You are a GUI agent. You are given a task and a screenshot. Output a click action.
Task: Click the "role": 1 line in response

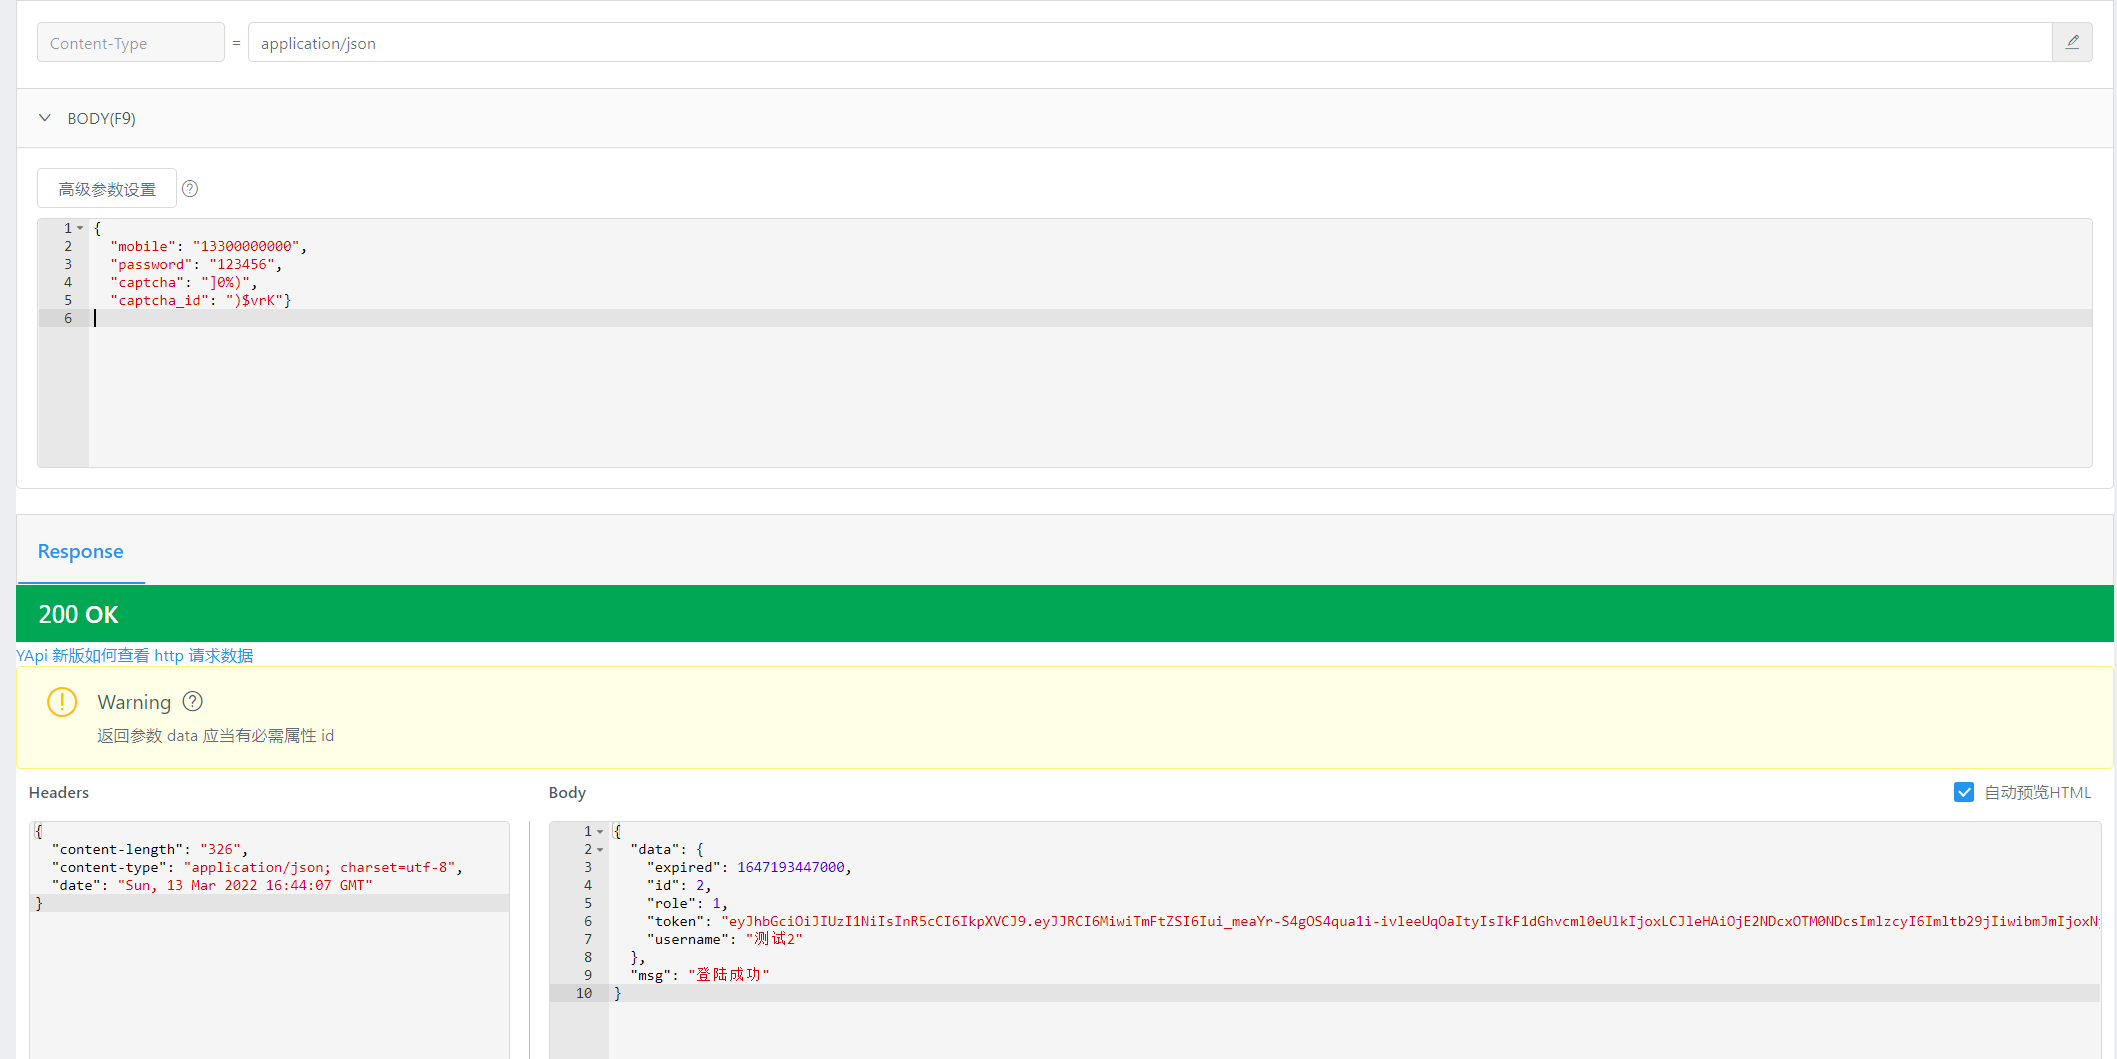pos(687,903)
